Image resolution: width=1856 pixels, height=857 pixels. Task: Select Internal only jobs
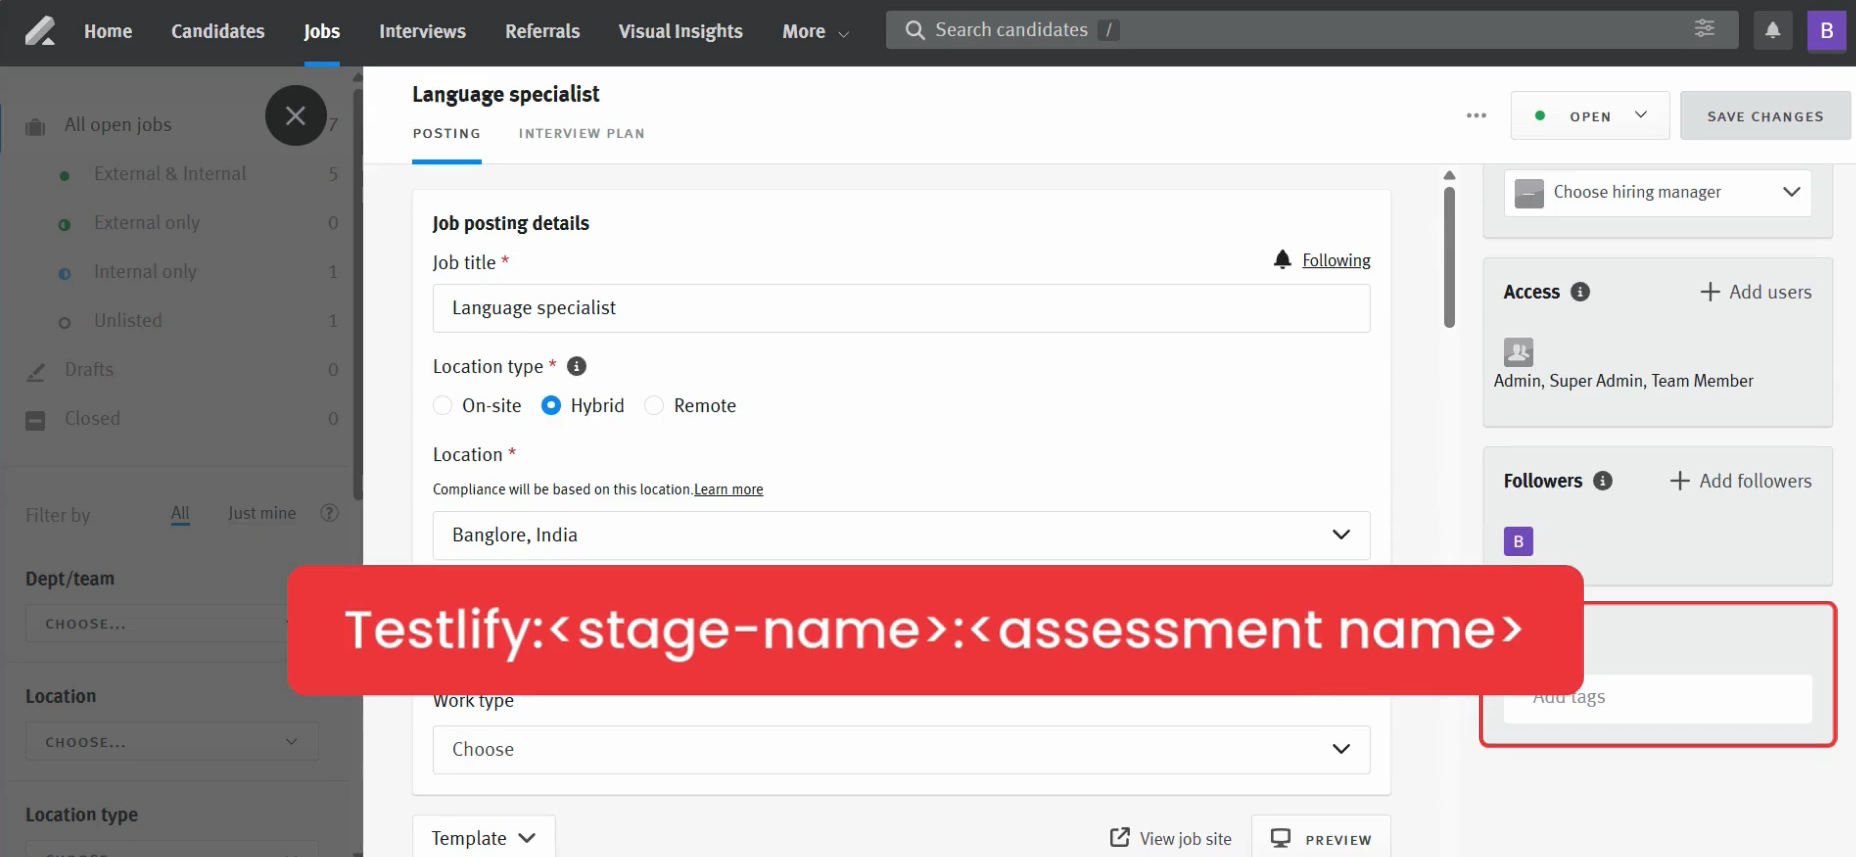pyautogui.click(x=145, y=272)
